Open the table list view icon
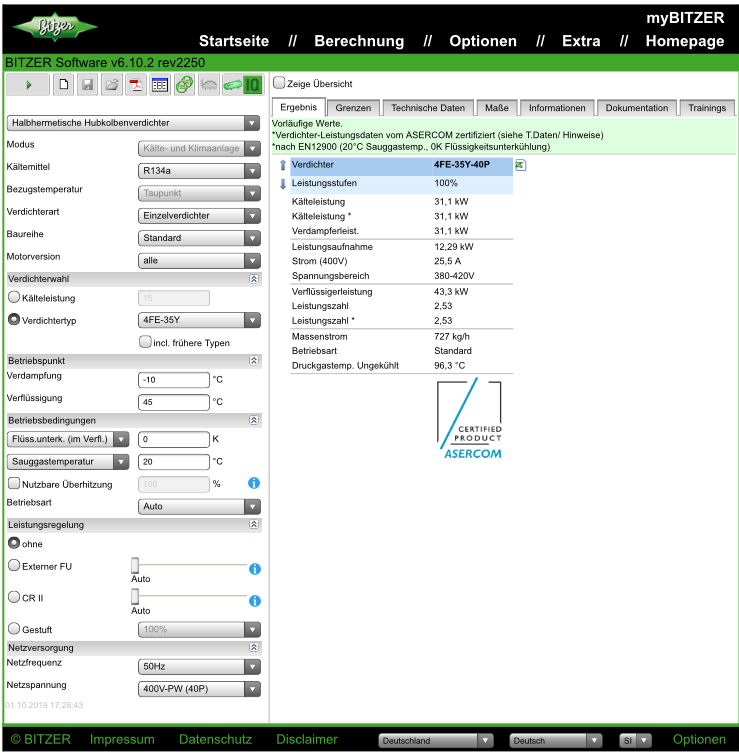Viewport: 739px width, 753px height. click(160, 85)
